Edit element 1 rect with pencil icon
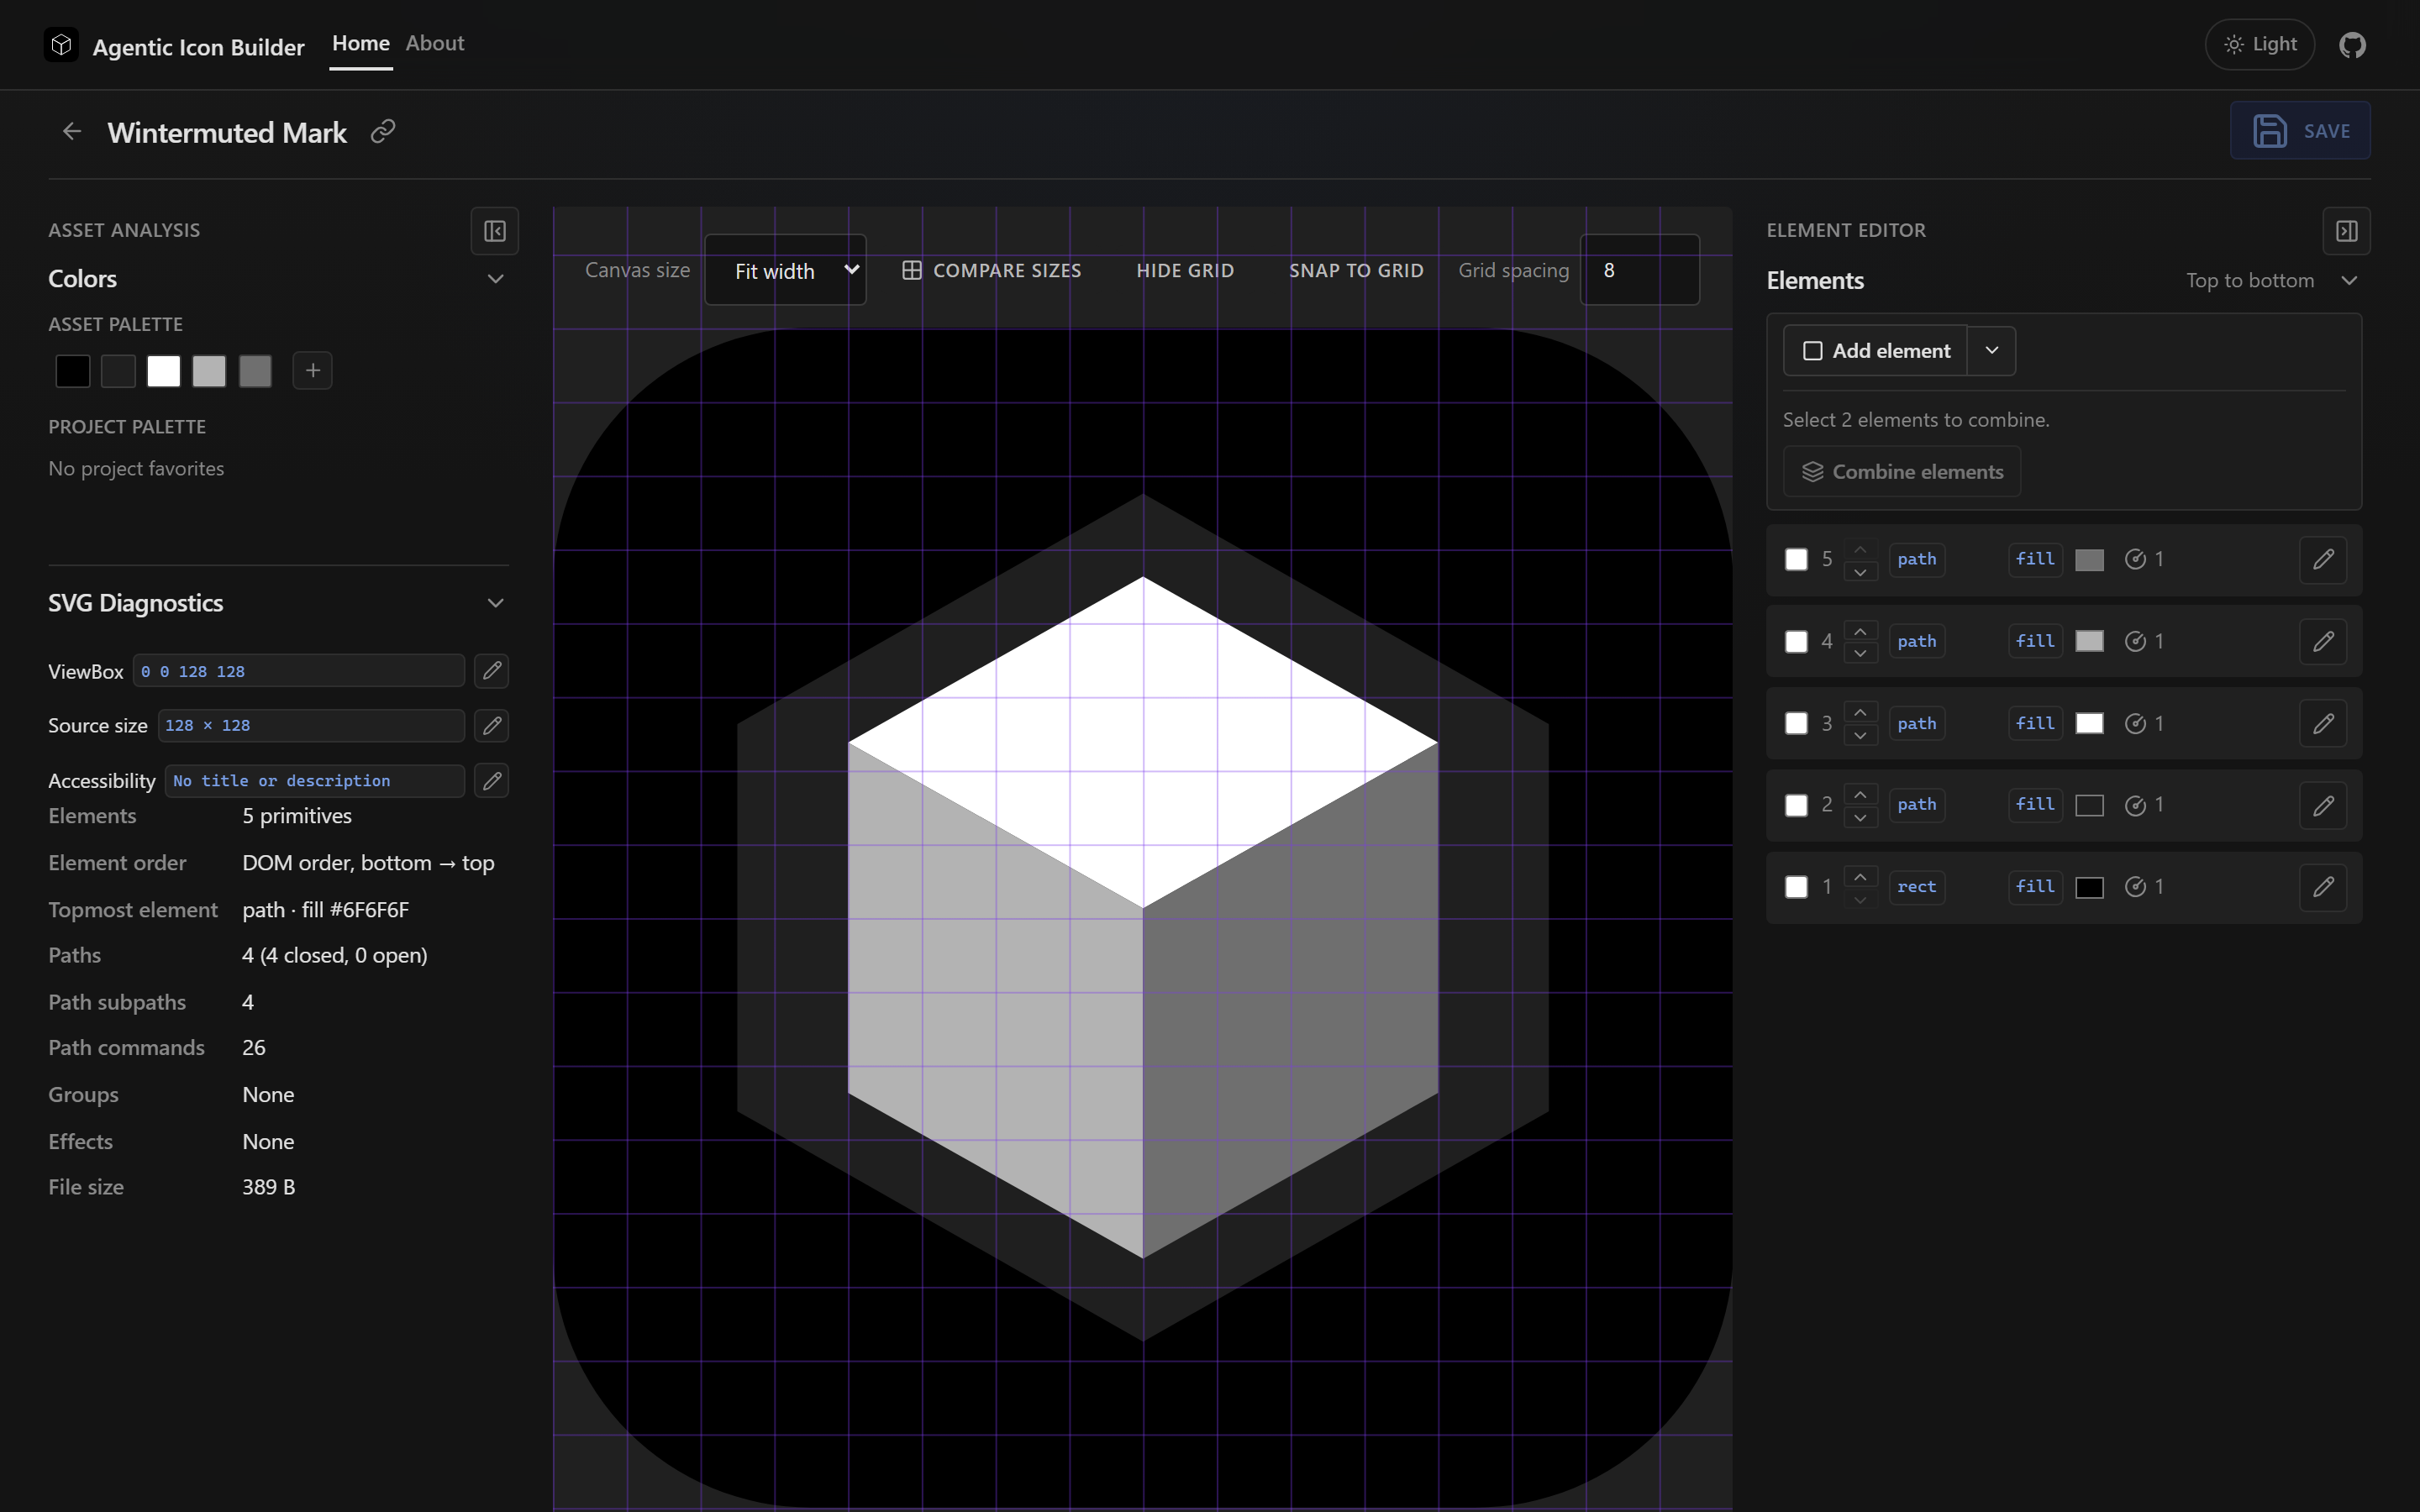2420x1512 pixels. pyautogui.click(x=2323, y=887)
